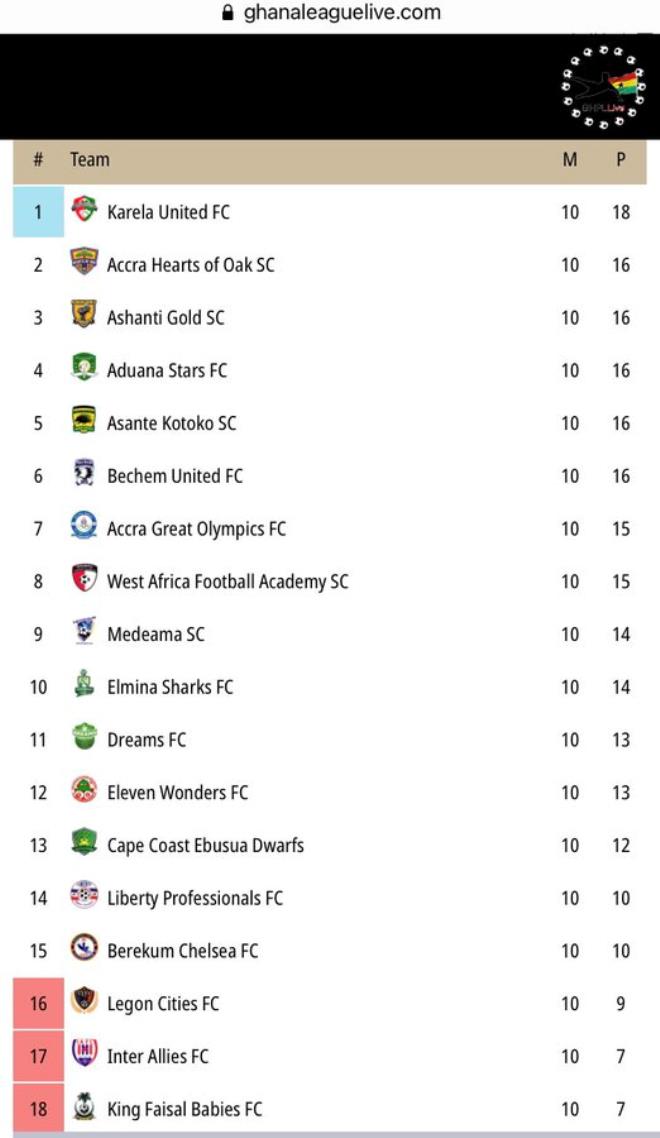The image size is (660, 1138).
Task: Open King Faisal Babies FC team page
Action: [185, 1109]
